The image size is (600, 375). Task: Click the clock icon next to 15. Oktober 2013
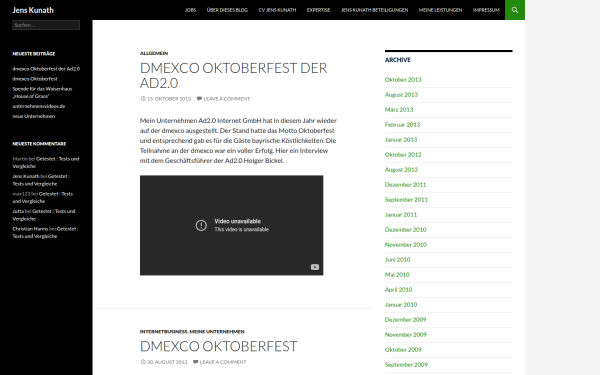pyautogui.click(x=143, y=99)
